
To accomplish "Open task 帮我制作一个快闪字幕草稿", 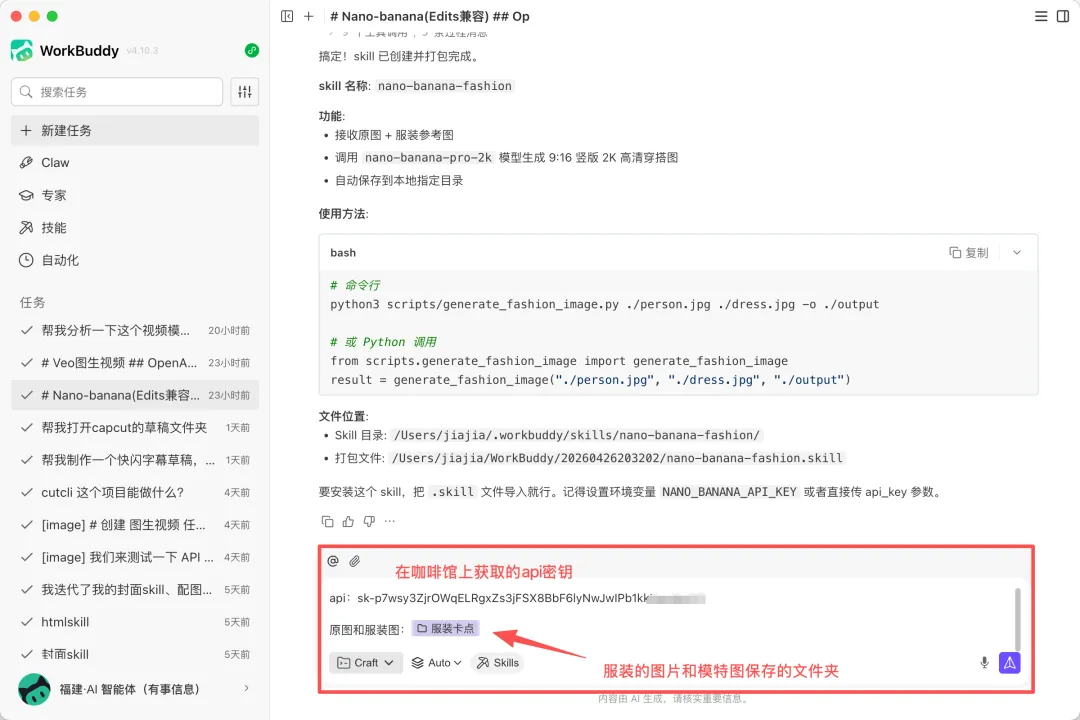I will pyautogui.click(x=134, y=460).
